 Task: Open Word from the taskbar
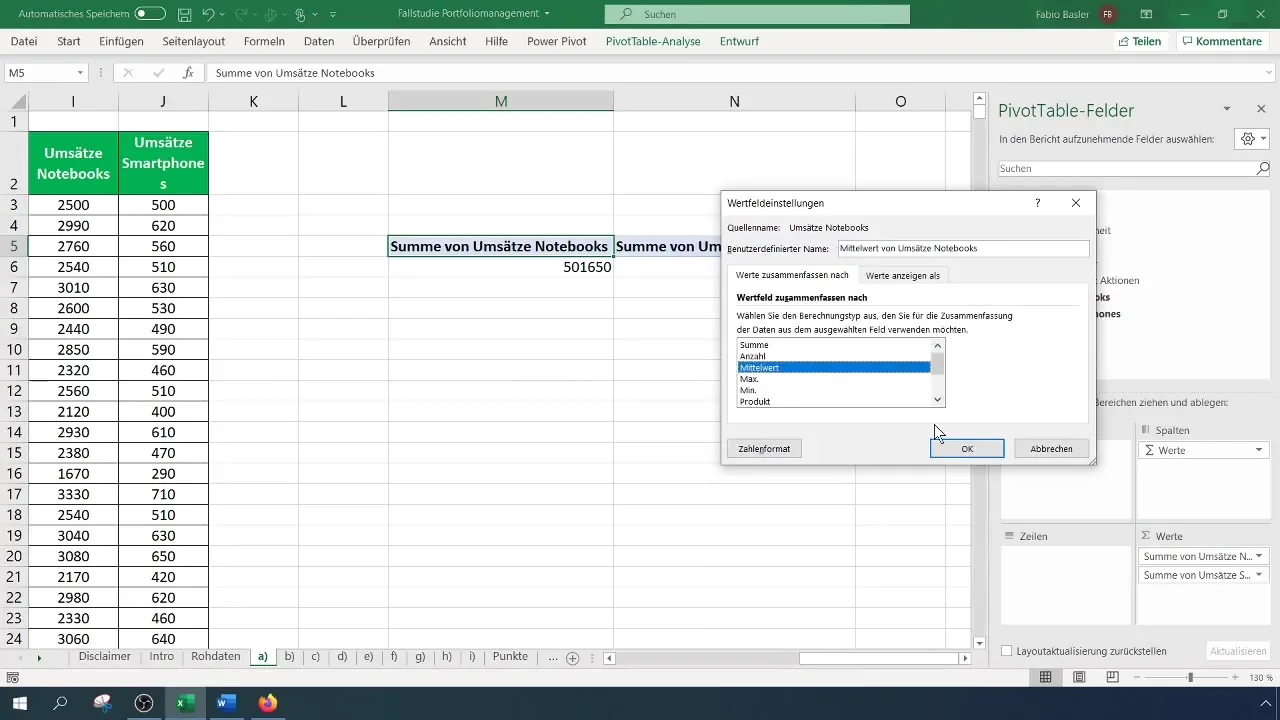pos(225,703)
